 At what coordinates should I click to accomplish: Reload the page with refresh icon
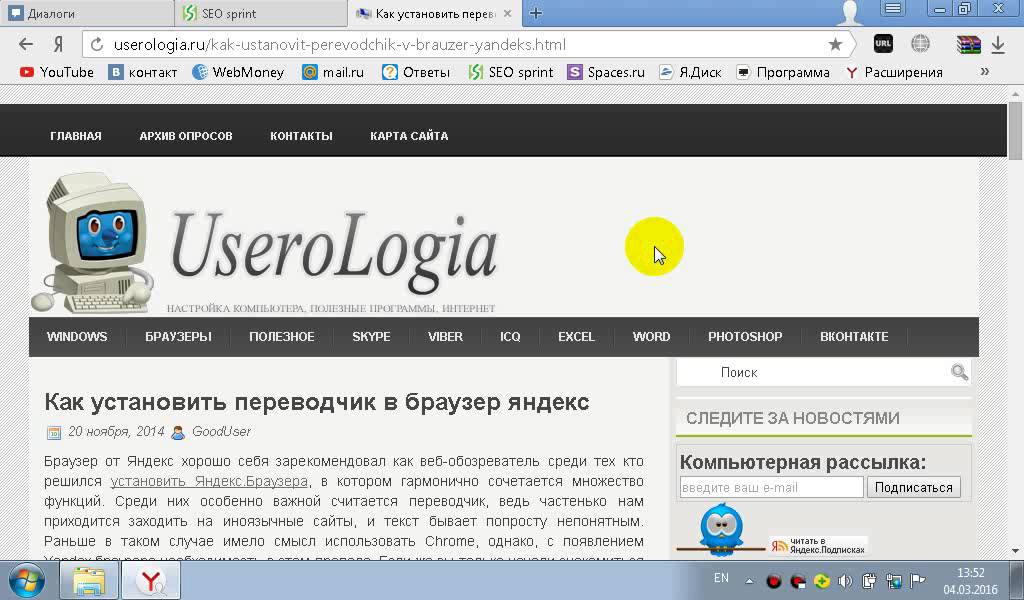(97, 44)
